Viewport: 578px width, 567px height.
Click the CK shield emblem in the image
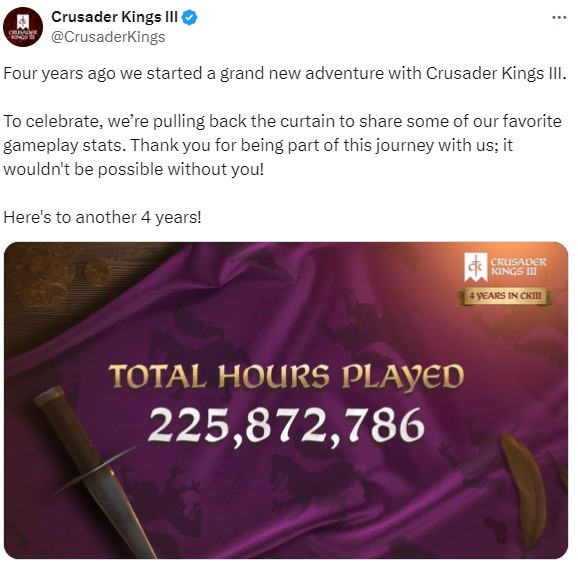click(475, 267)
